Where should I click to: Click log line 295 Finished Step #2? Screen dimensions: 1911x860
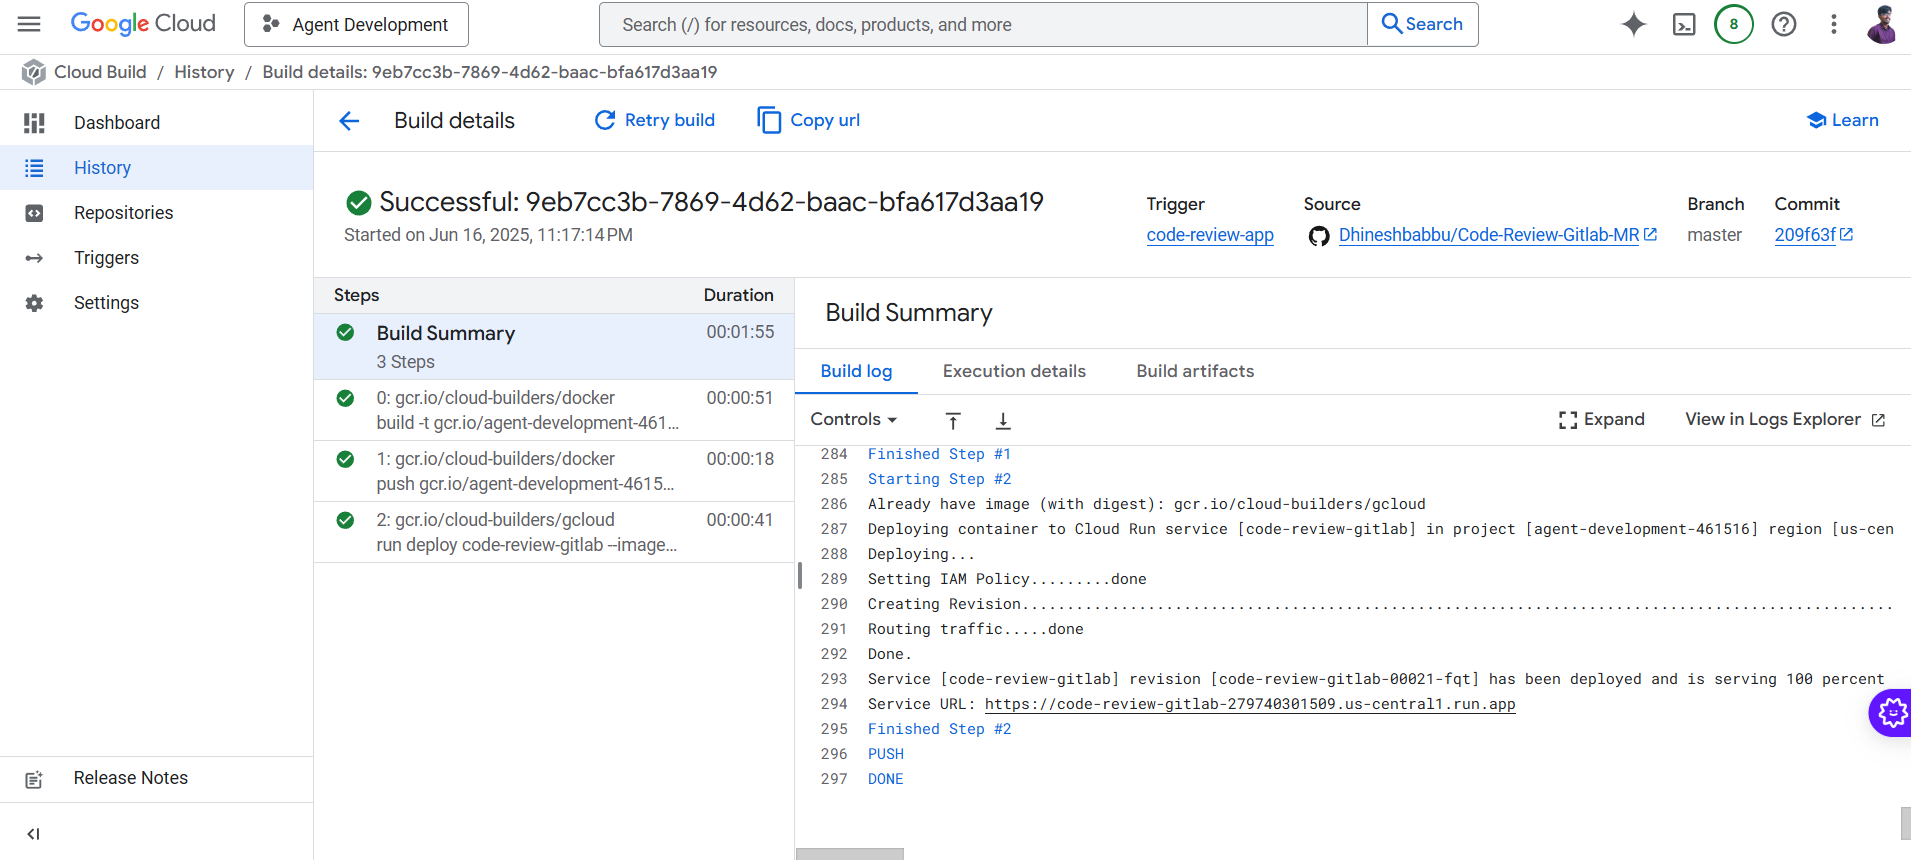939,729
